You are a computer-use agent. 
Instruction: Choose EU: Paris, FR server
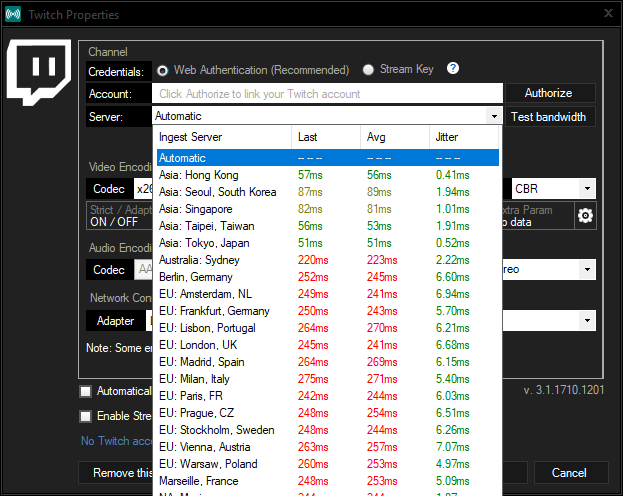(328, 396)
